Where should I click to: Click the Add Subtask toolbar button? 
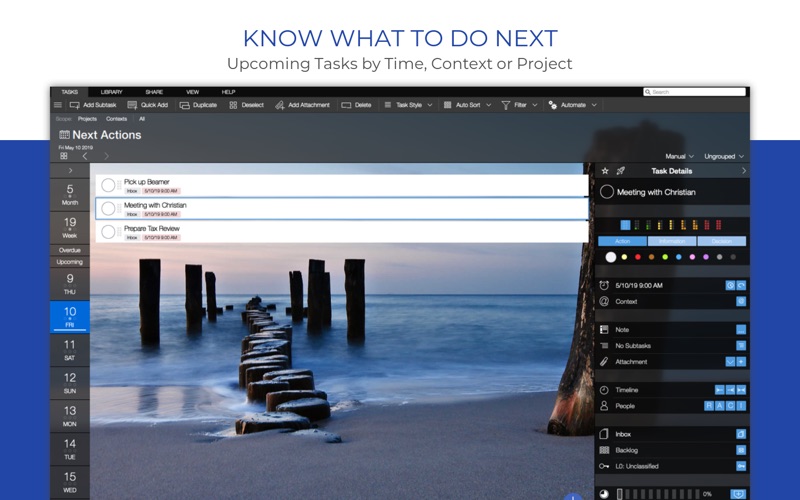93,105
